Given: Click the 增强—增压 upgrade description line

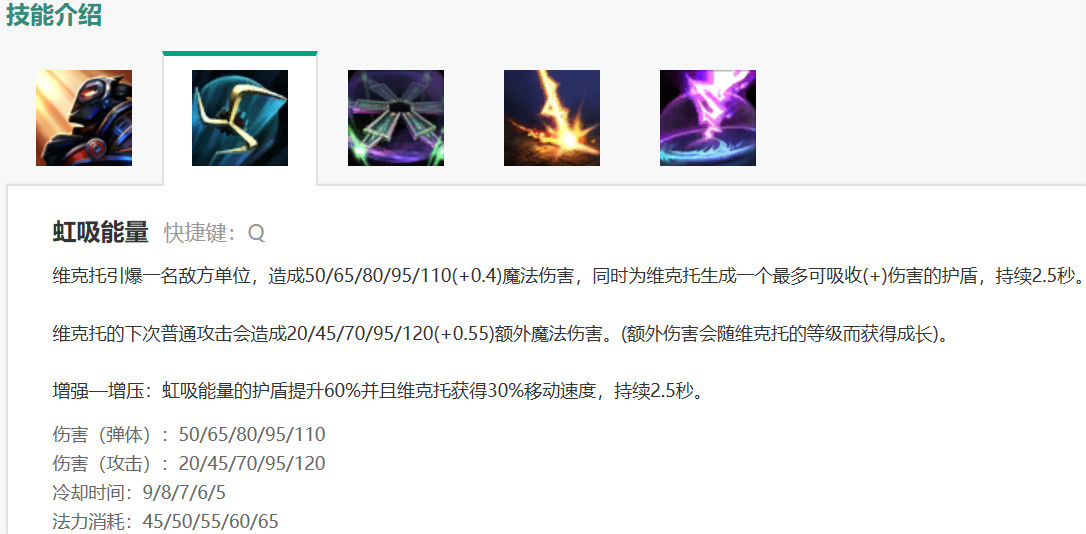Looking at the screenshot, I should (x=379, y=393).
